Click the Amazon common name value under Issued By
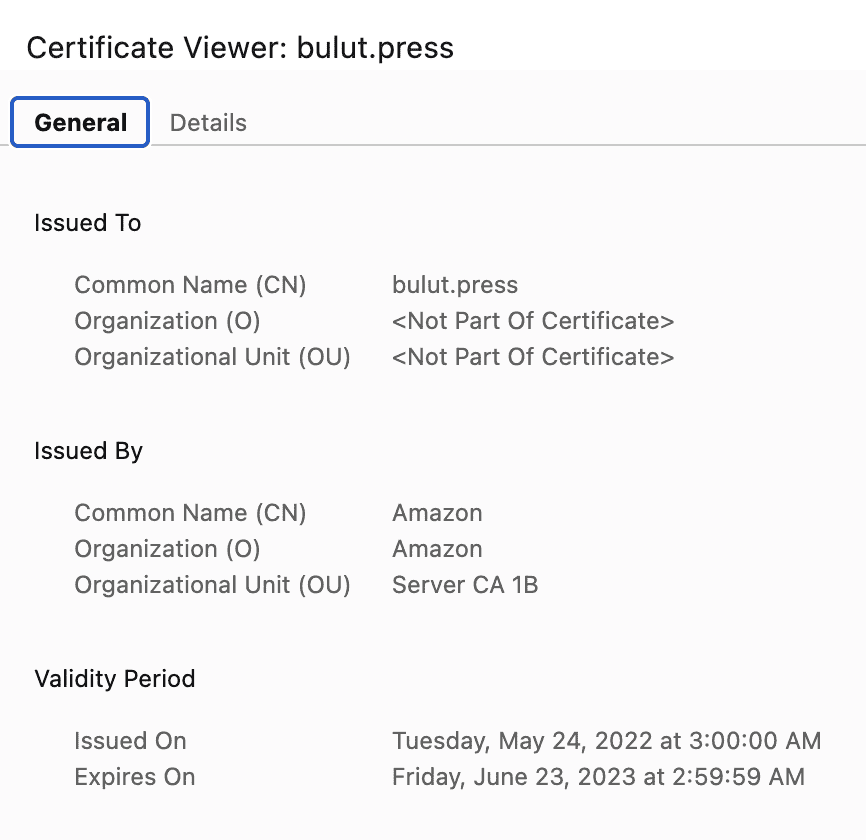The height and width of the screenshot is (840, 866). tap(437, 513)
